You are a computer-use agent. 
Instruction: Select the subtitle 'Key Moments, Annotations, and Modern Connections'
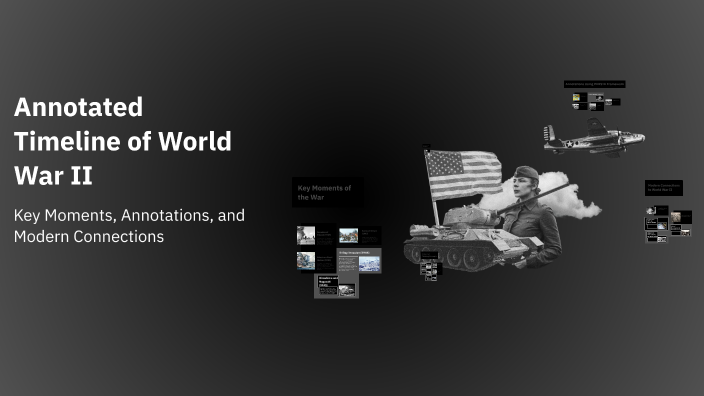(x=129, y=226)
